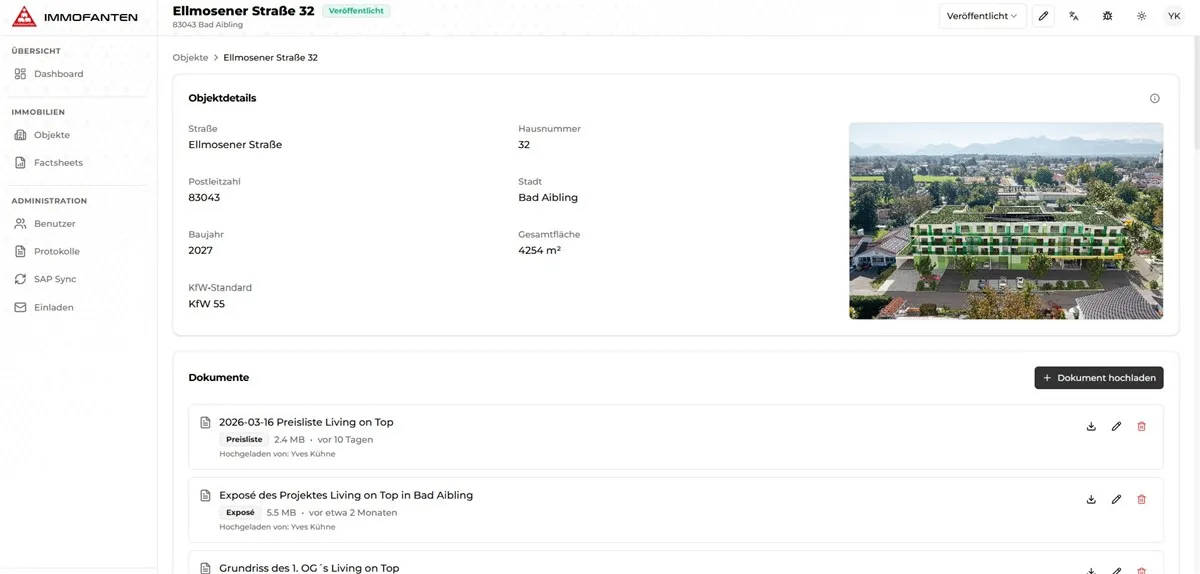Click the Benutzer users icon
This screenshot has width=1200, height=574.
(20, 224)
